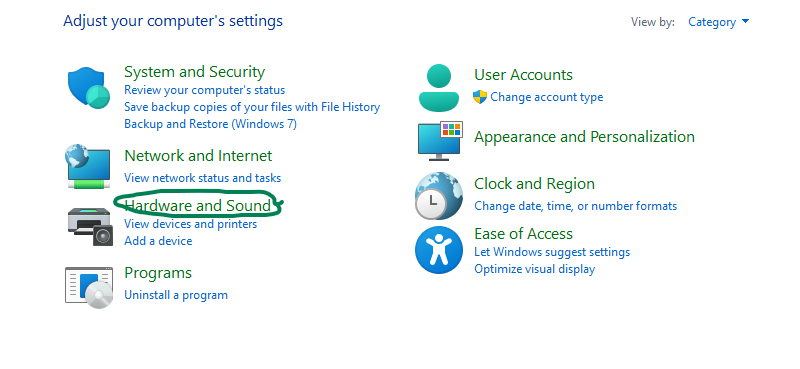Open Change date, time, or number formats
This screenshot has height=369, width=800.
pos(576,206)
